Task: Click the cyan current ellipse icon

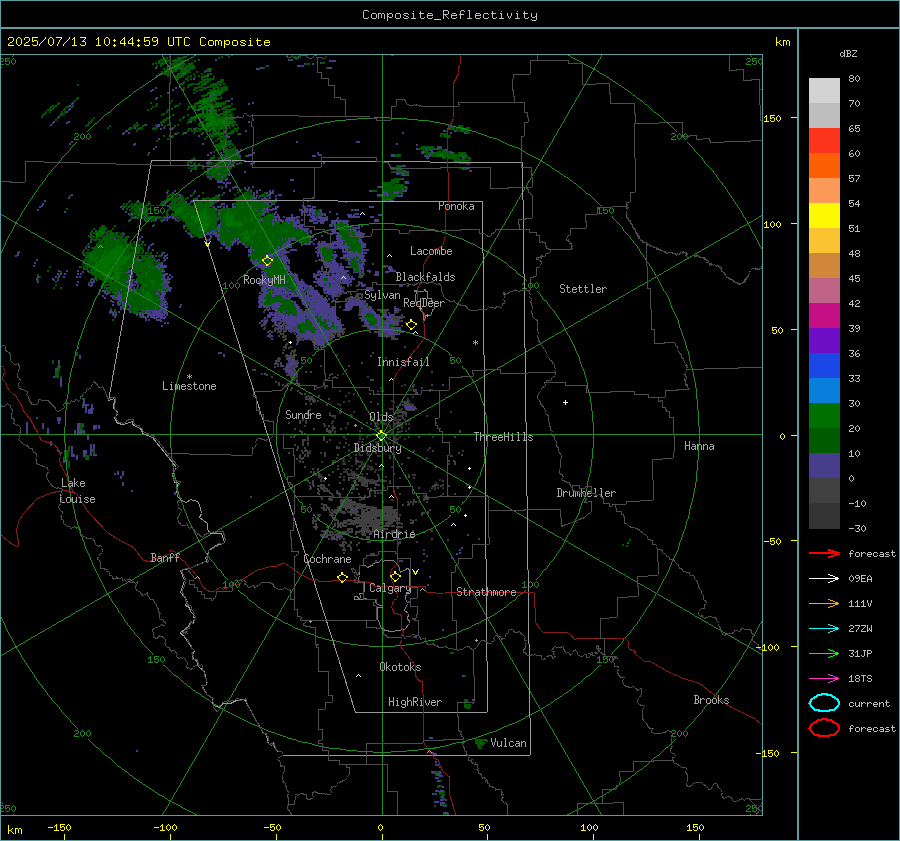Action: (824, 703)
